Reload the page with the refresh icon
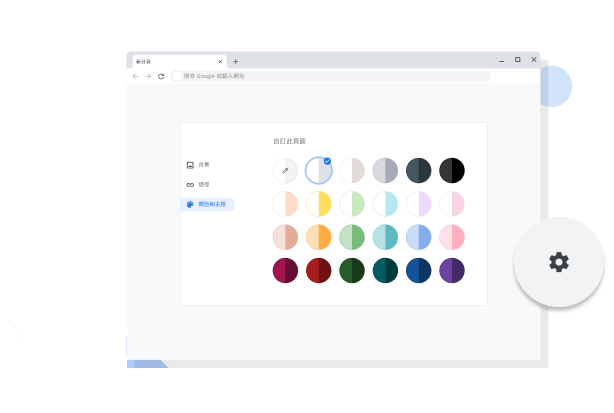Image resolution: width=614 pixels, height=413 pixels. [161, 76]
